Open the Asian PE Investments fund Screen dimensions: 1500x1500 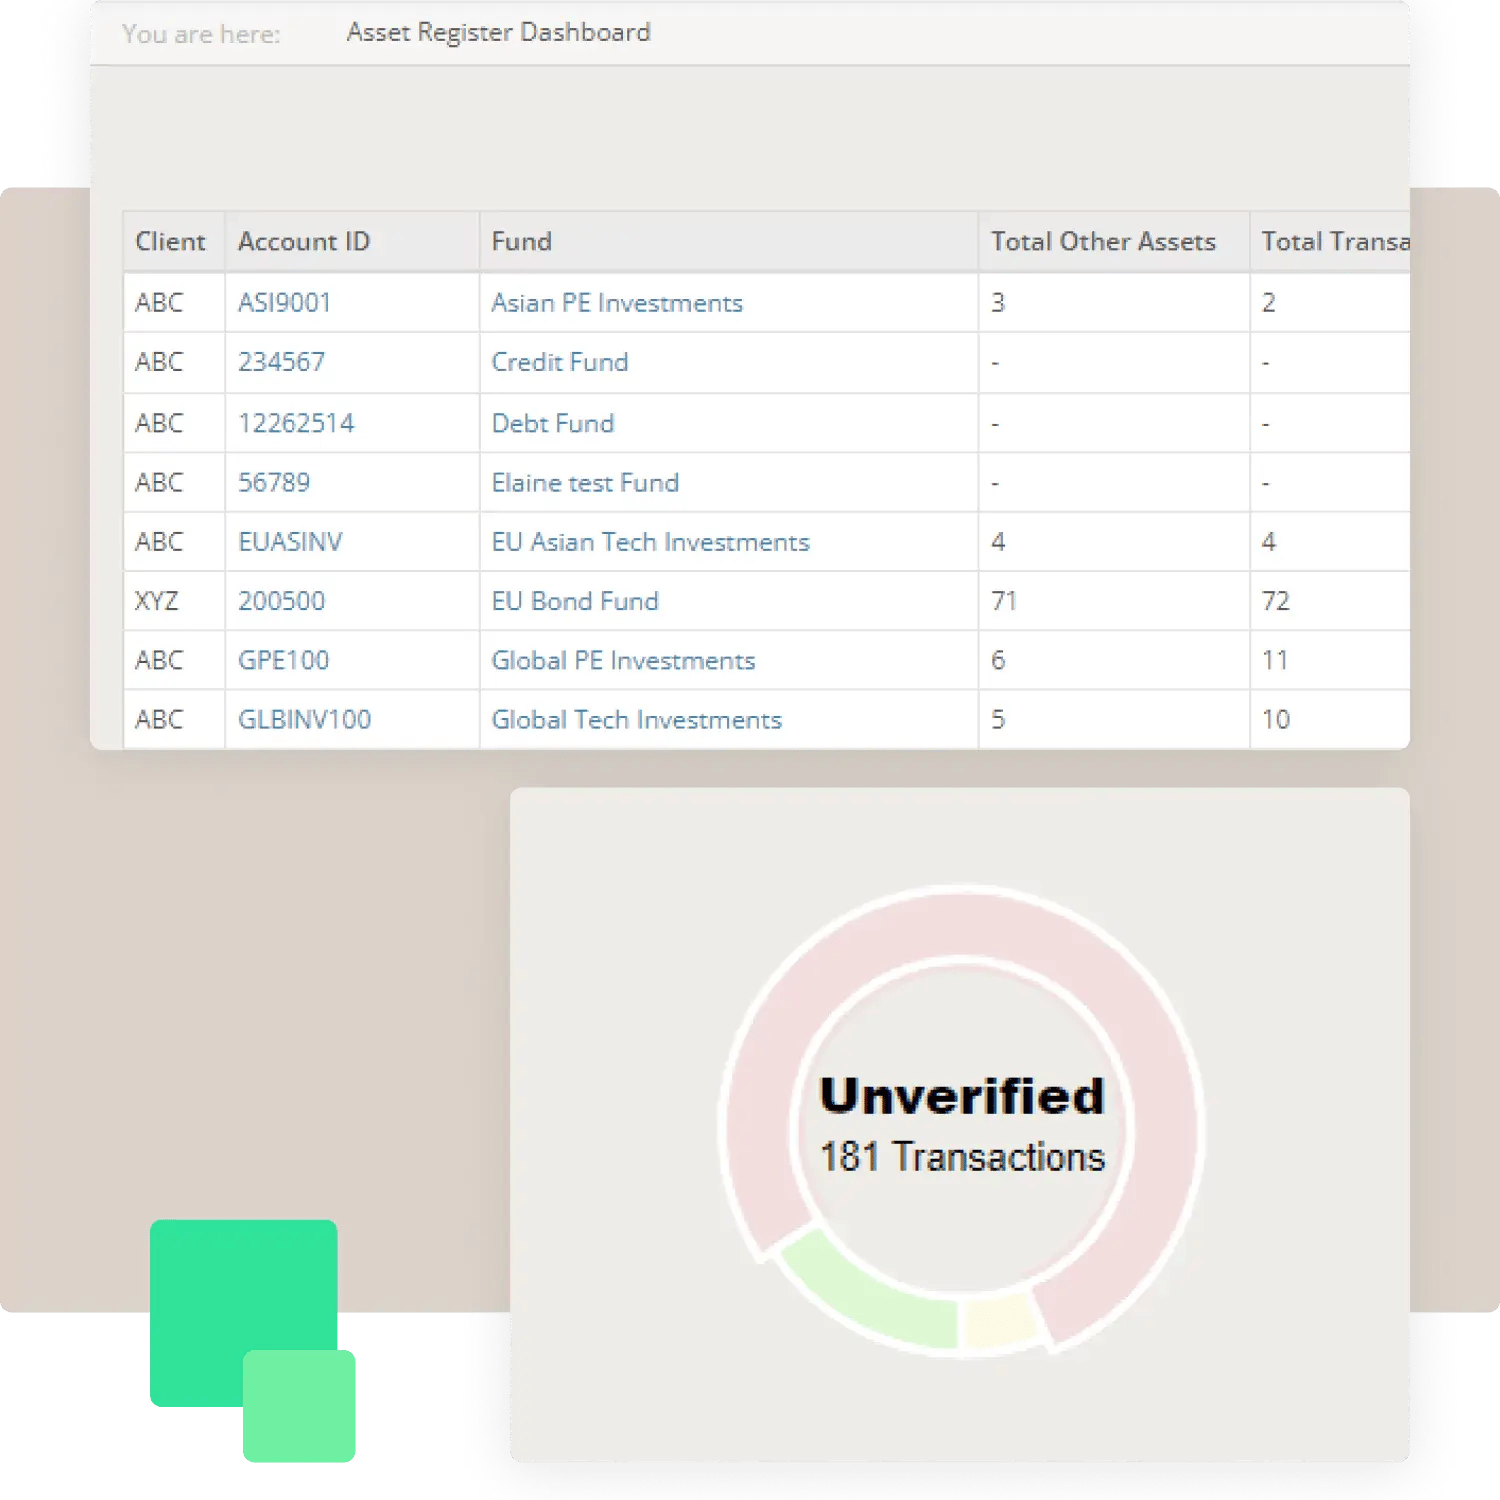(x=617, y=303)
